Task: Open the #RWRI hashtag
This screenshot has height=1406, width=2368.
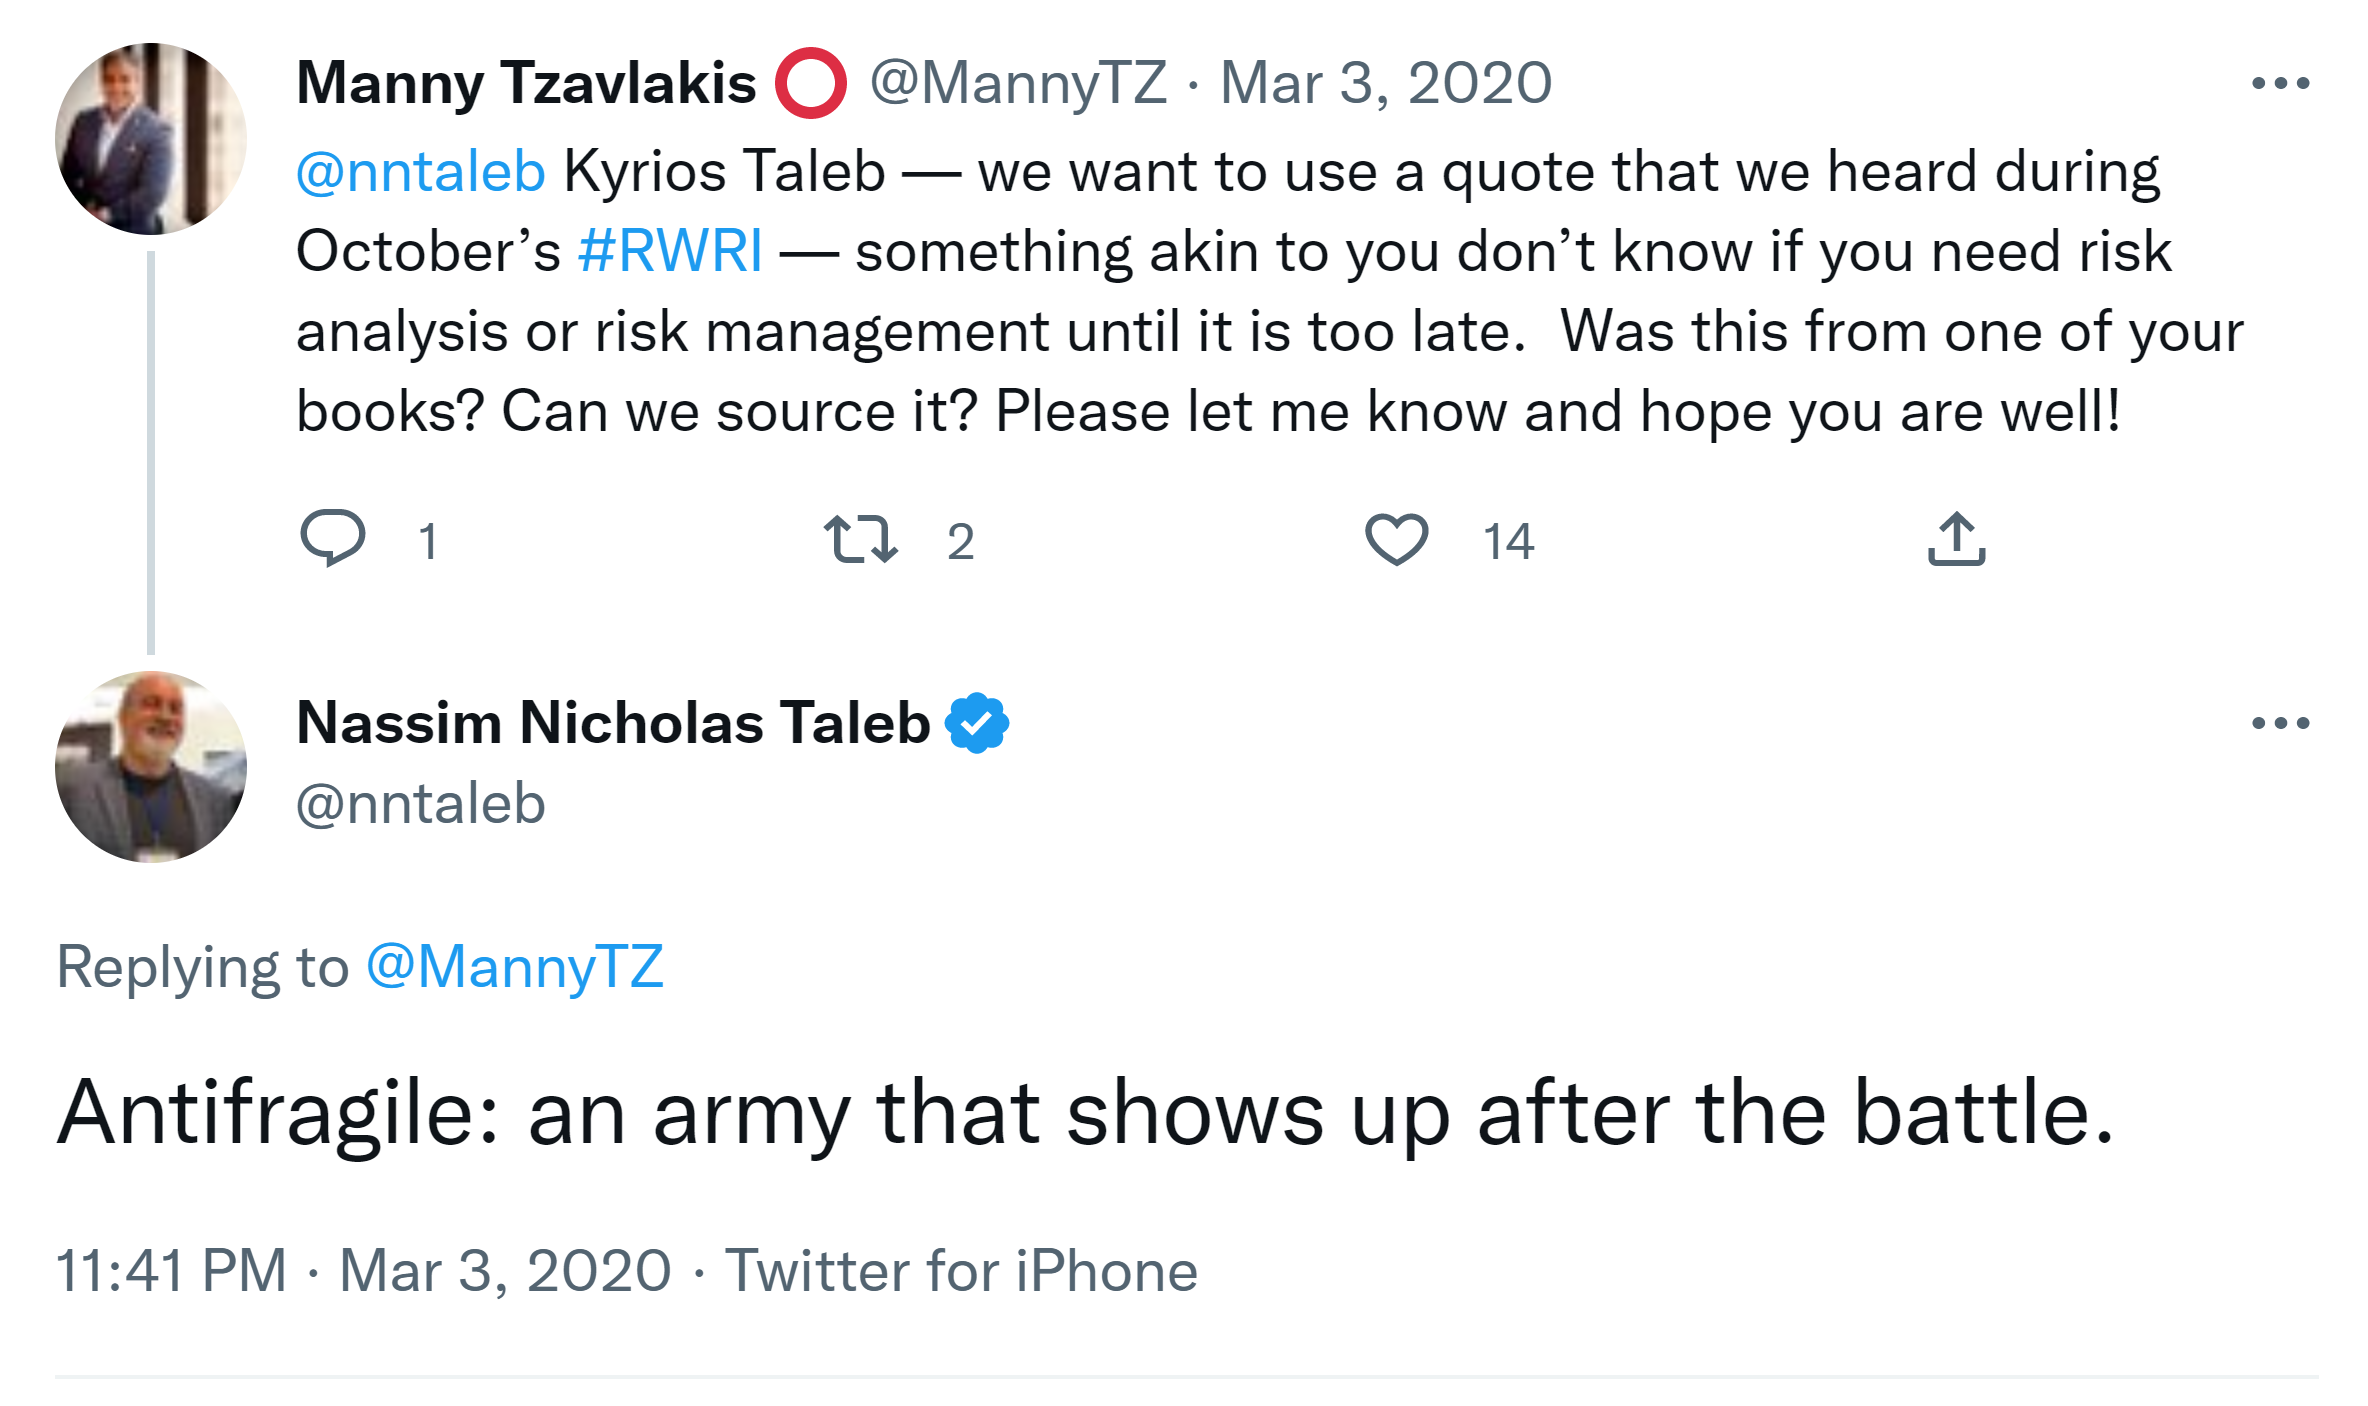Action: pyautogui.click(x=670, y=251)
